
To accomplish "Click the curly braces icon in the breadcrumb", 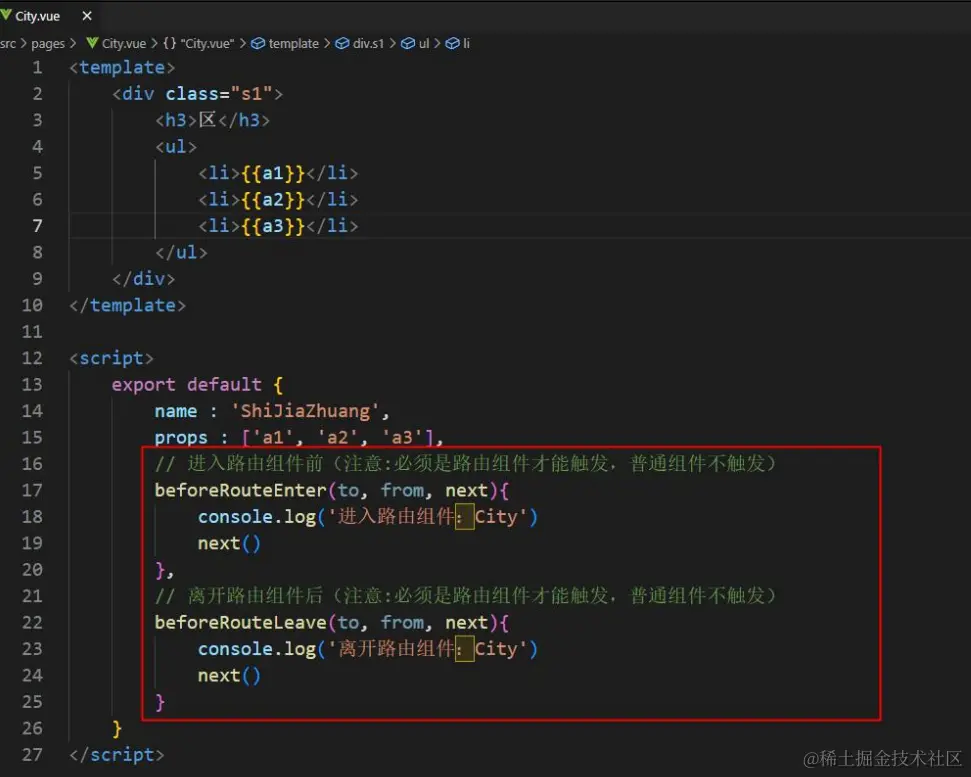I will [x=170, y=43].
